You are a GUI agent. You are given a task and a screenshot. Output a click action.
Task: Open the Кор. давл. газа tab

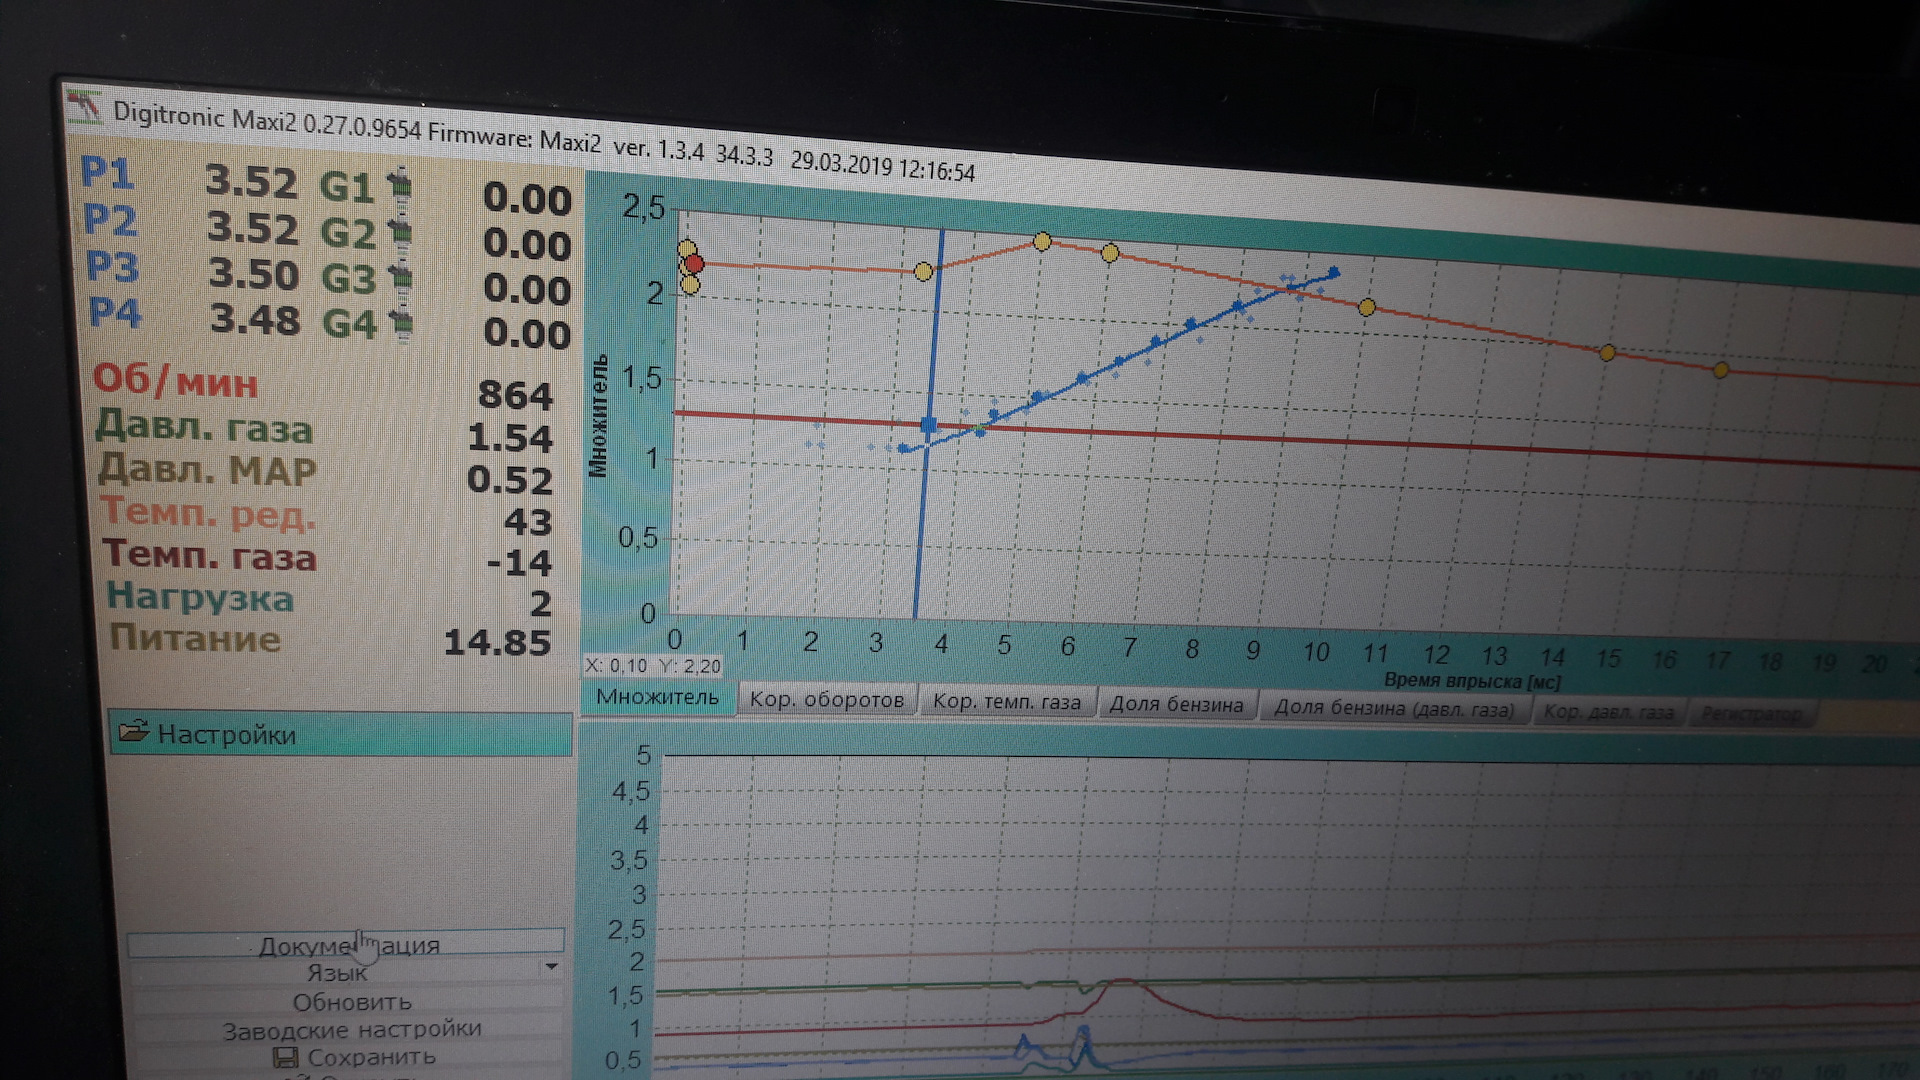[x=1608, y=712]
